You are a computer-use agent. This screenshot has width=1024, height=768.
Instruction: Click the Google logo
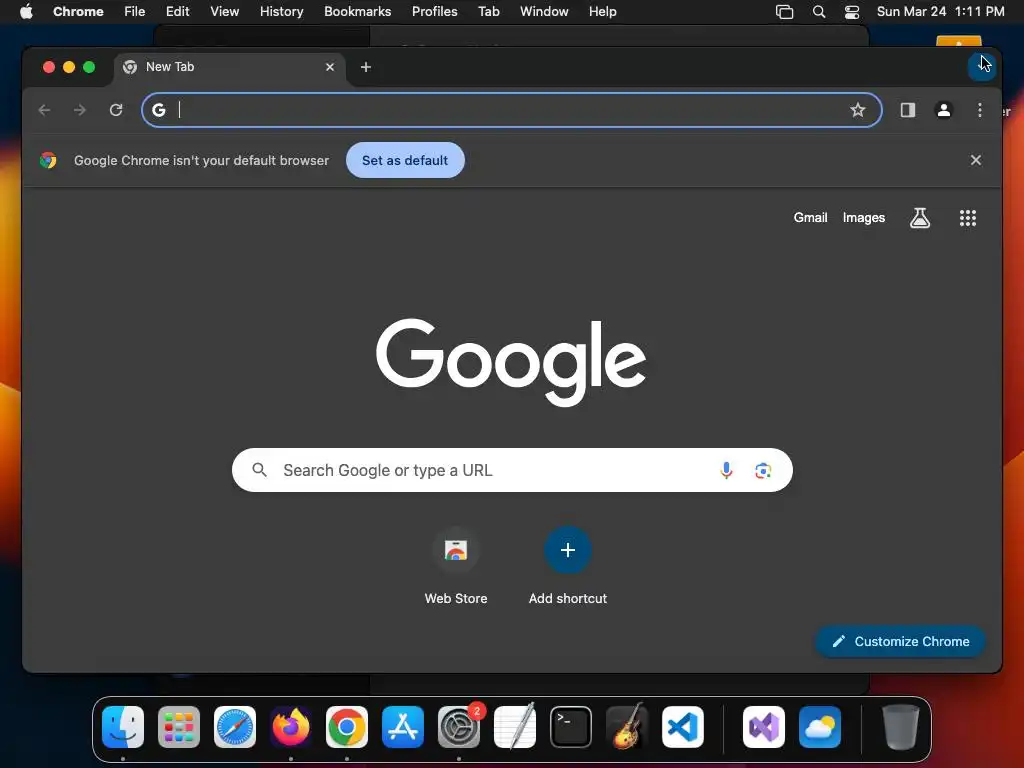pyautogui.click(x=511, y=360)
